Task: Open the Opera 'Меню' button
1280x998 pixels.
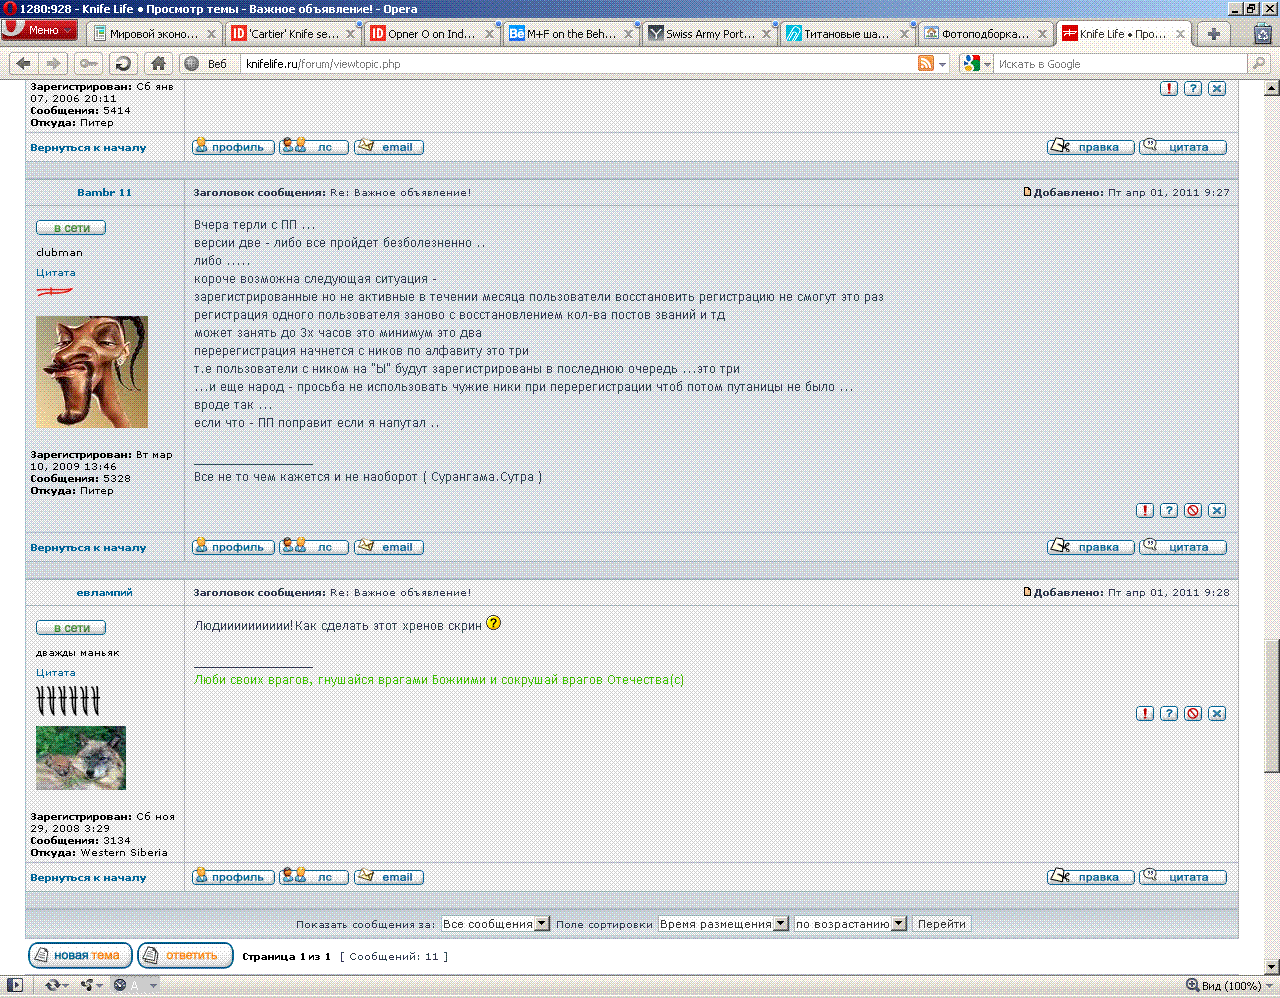Action: [40, 30]
